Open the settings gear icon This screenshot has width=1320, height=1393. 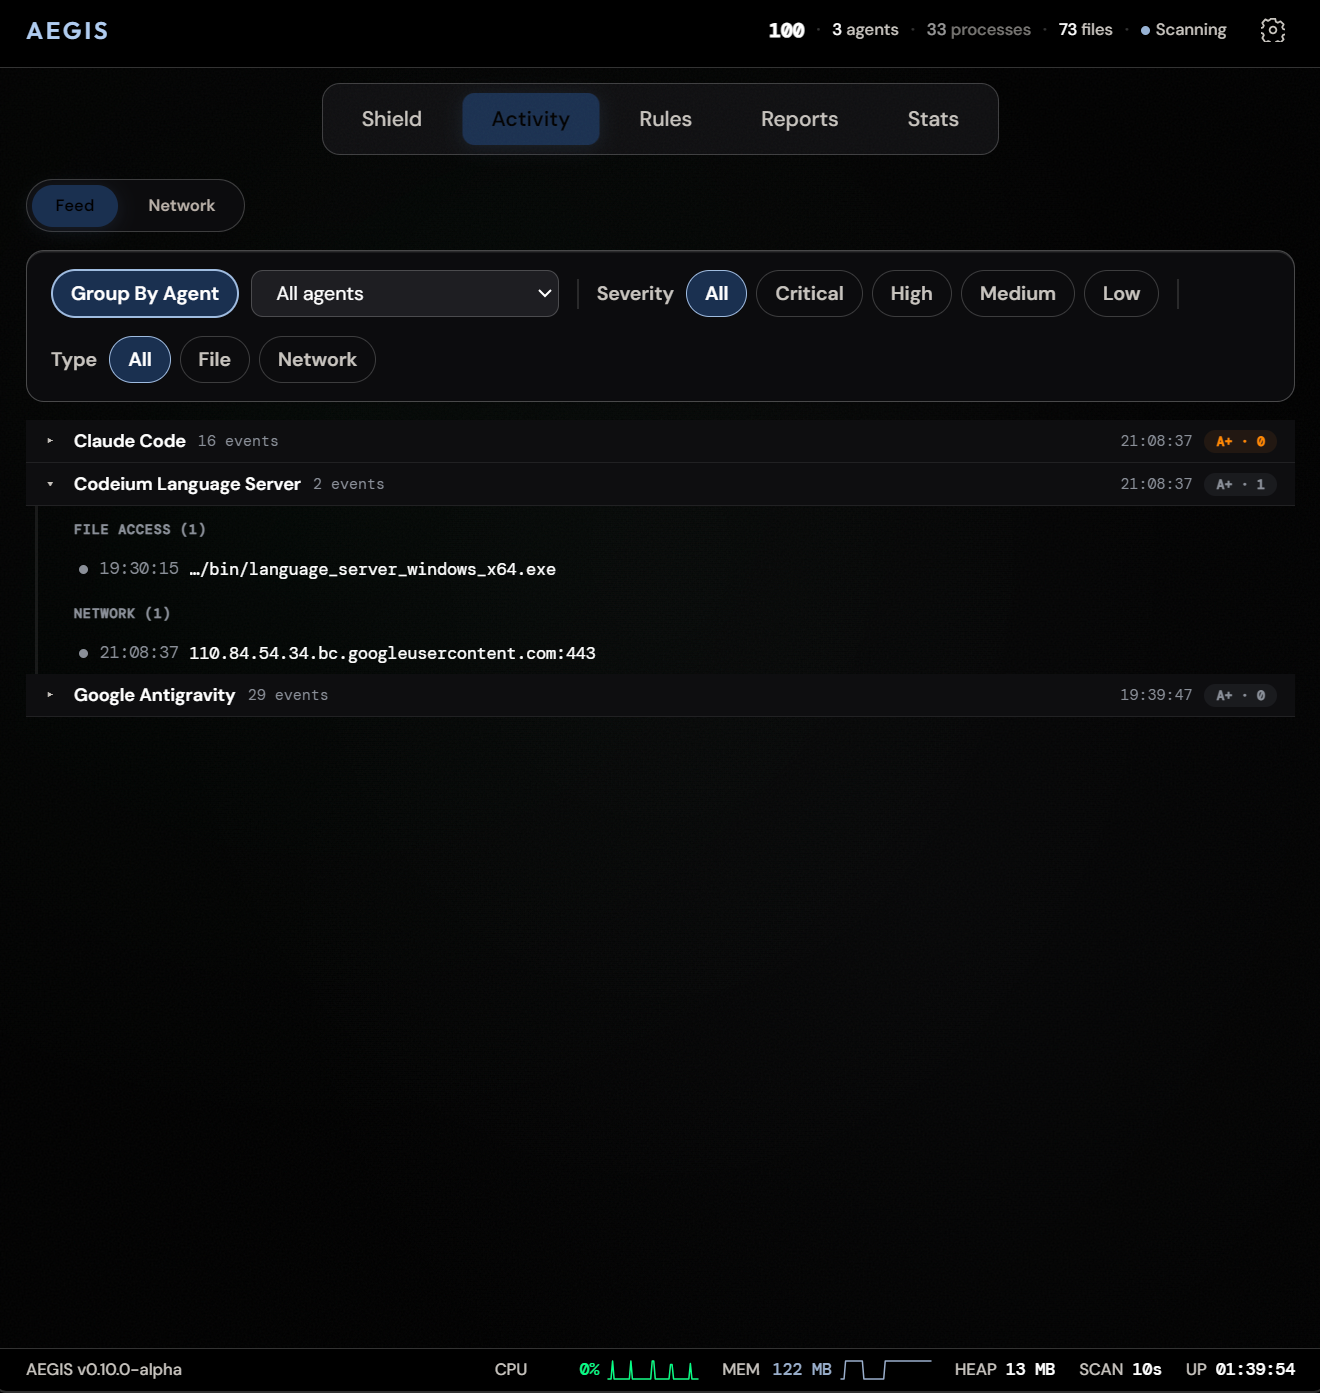pos(1272,30)
